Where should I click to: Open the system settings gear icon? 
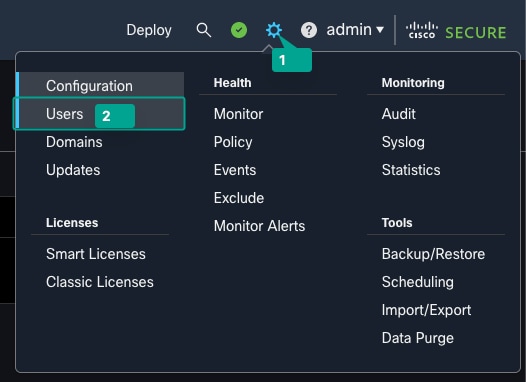coord(274,30)
